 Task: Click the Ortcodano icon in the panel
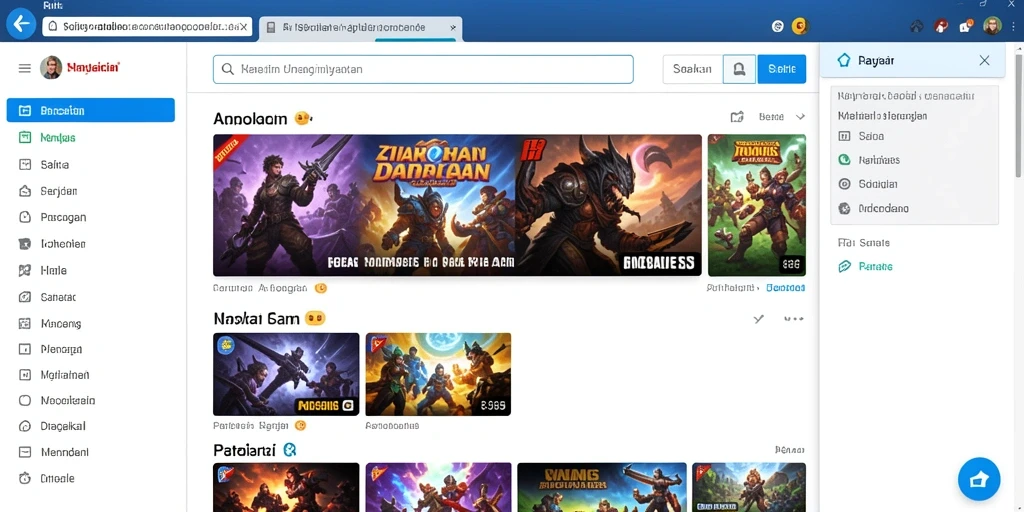point(844,209)
